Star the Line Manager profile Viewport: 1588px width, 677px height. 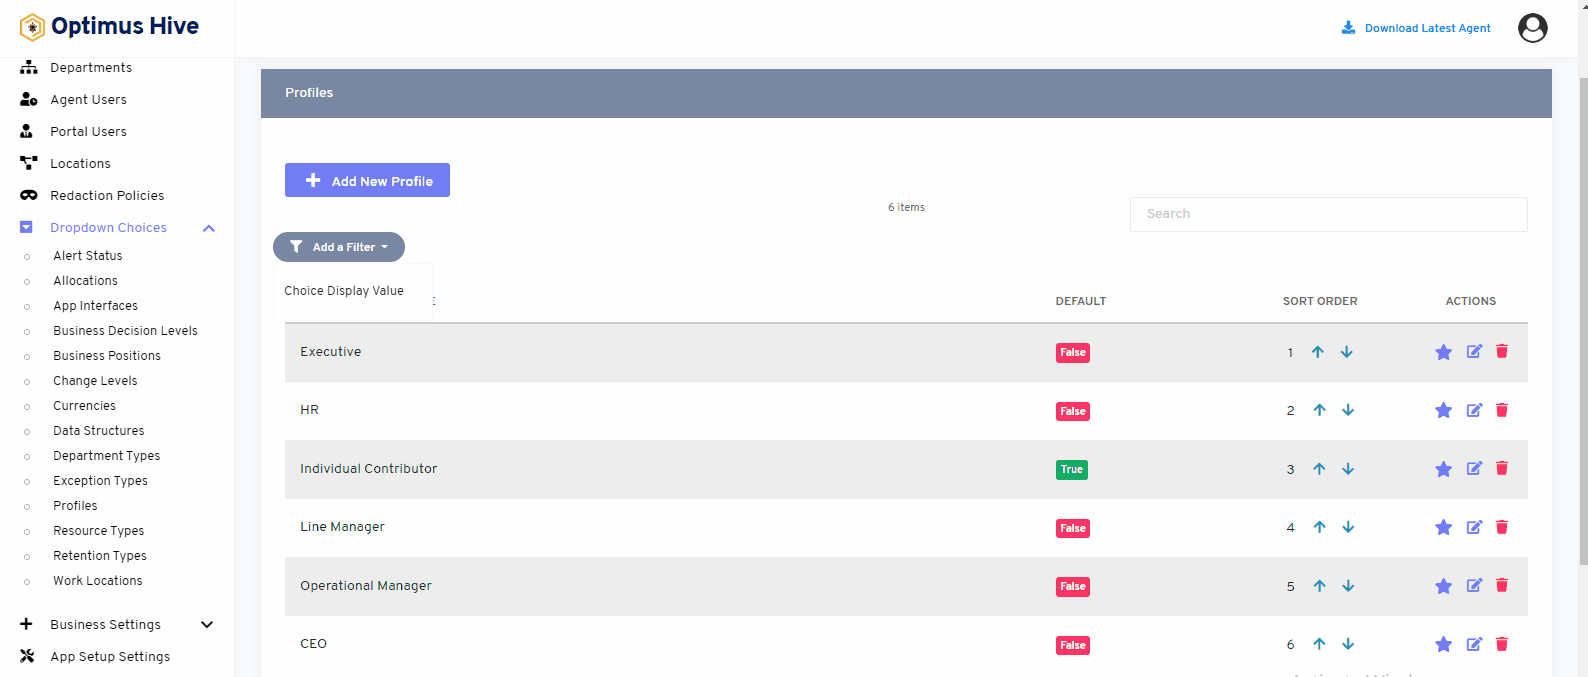tap(1443, 528)
